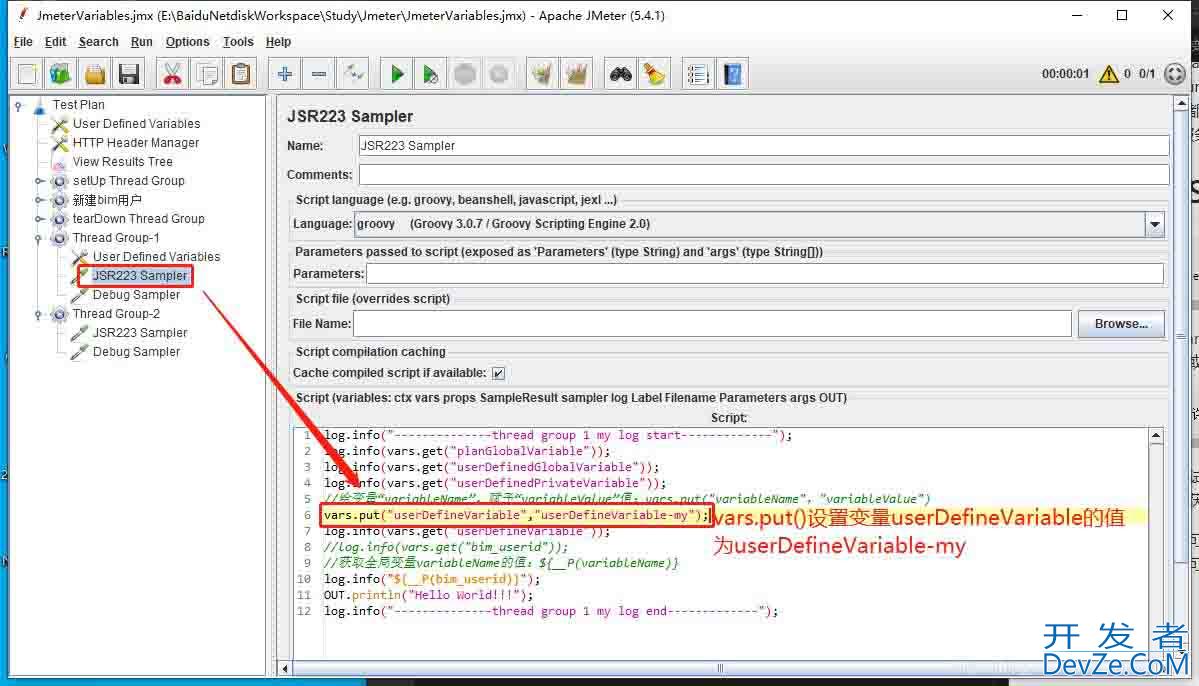Open the Edit menu
The image size is (1199, 686).
pos(55,42)
